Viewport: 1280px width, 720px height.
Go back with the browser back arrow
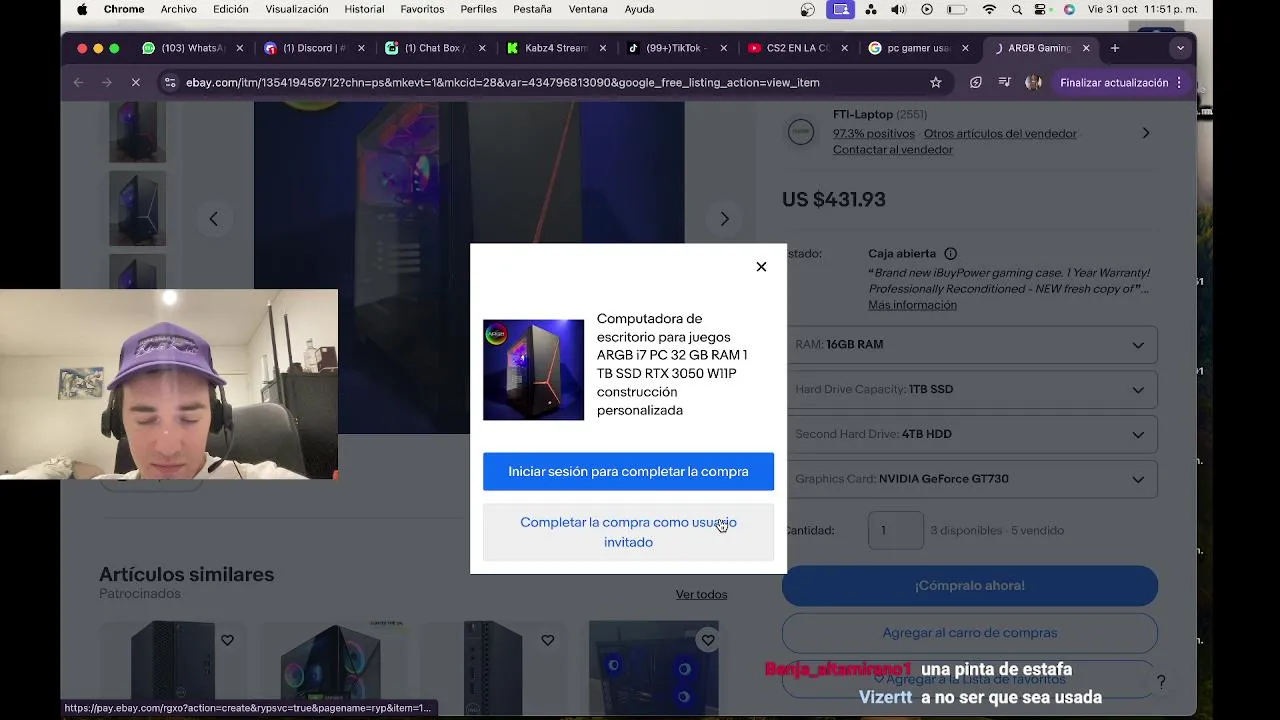point(78,83)
